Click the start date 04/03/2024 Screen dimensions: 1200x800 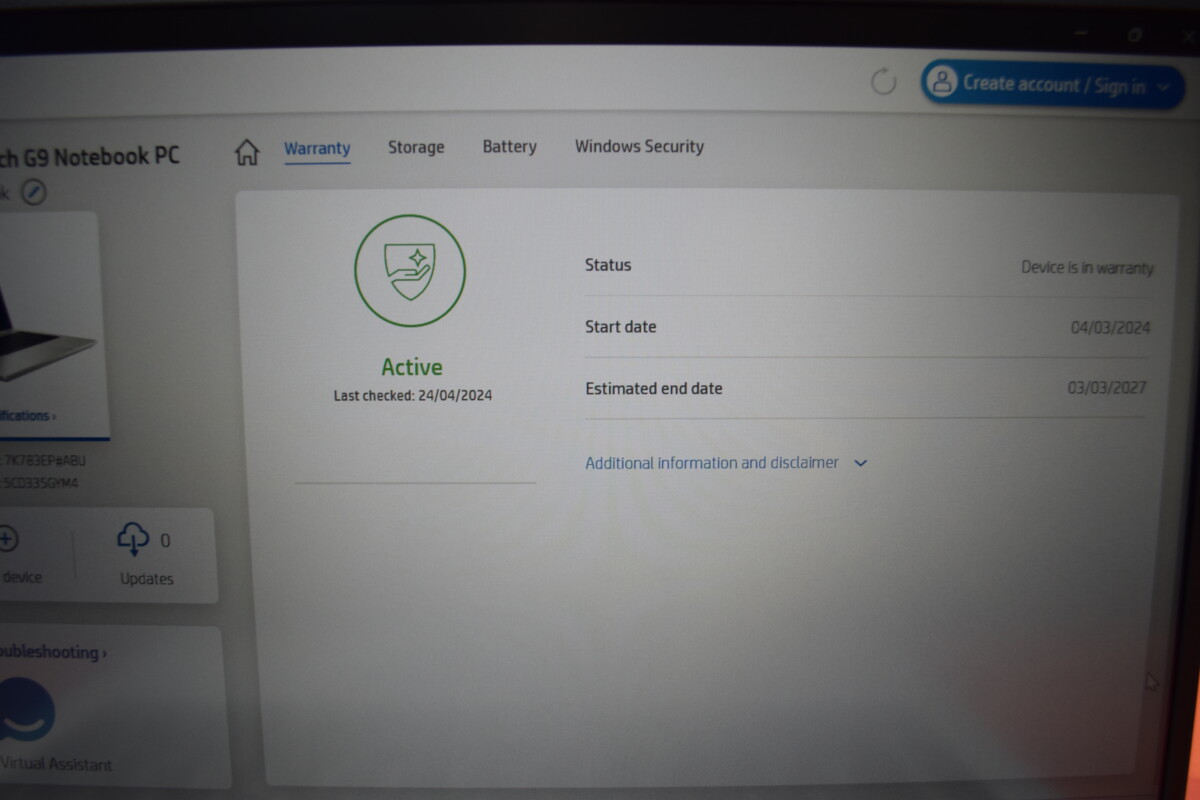point(1110,327)
